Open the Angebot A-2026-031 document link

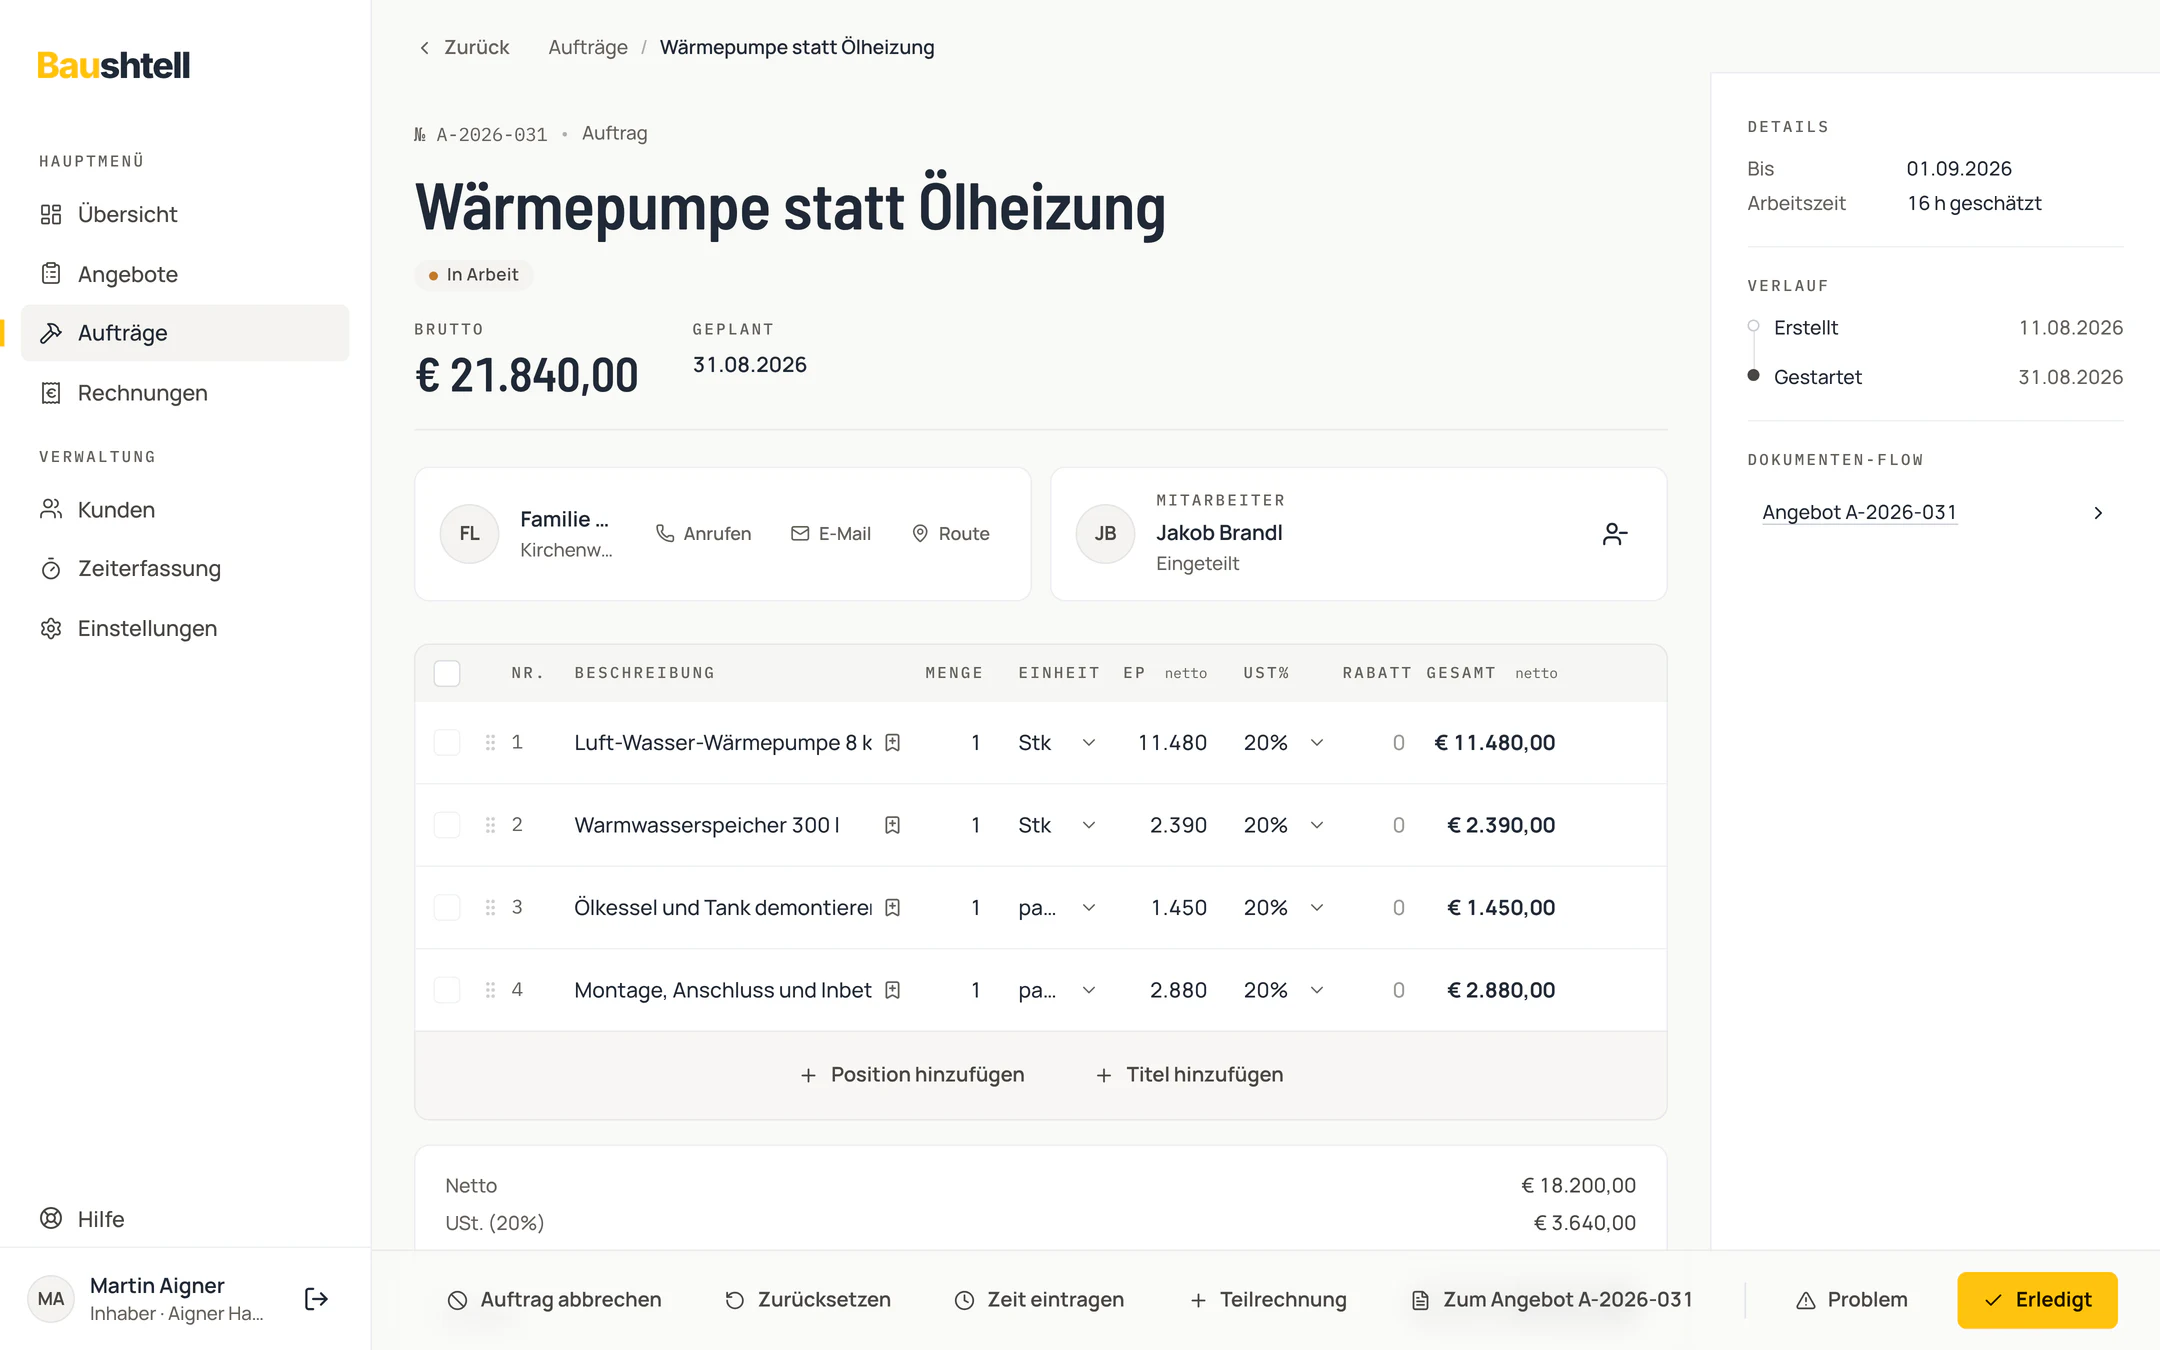[x=1859, y=513]
